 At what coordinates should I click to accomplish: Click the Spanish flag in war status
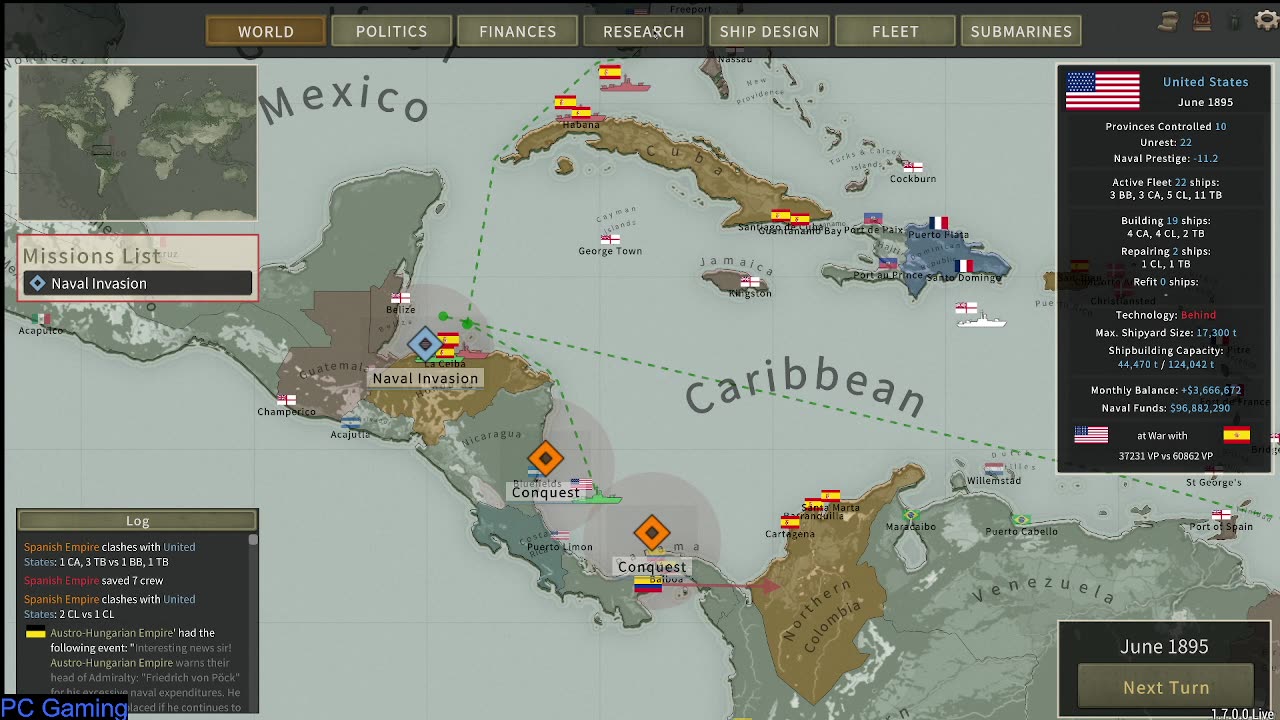(1237, 435)
